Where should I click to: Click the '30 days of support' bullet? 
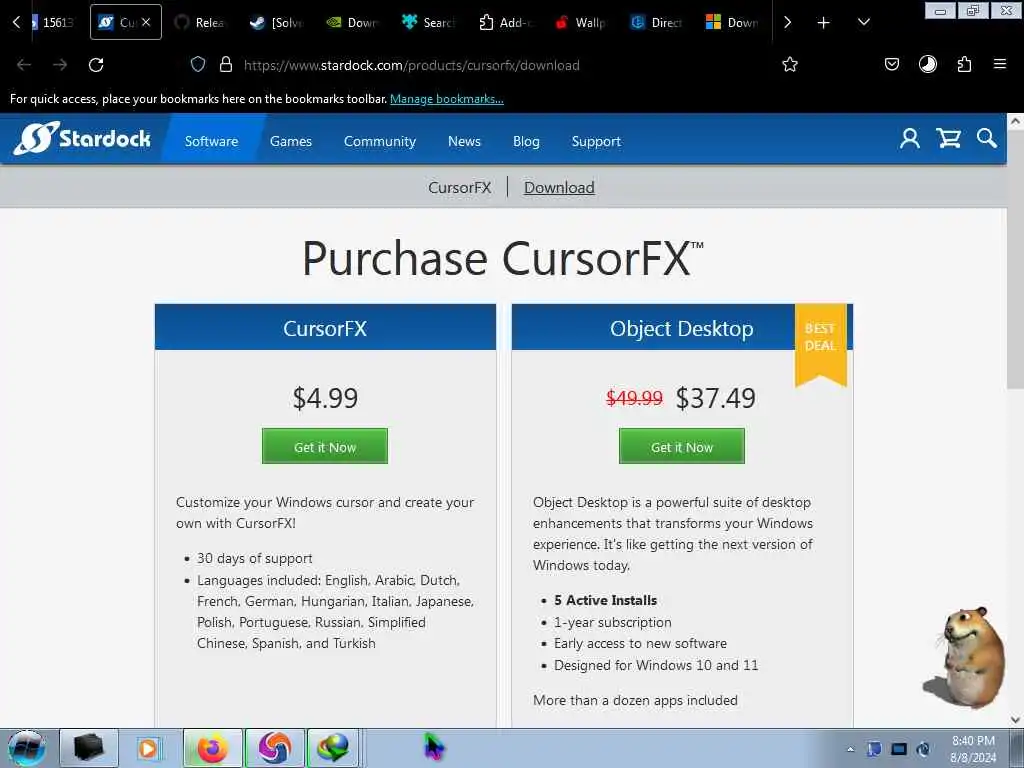pos(255,558)
